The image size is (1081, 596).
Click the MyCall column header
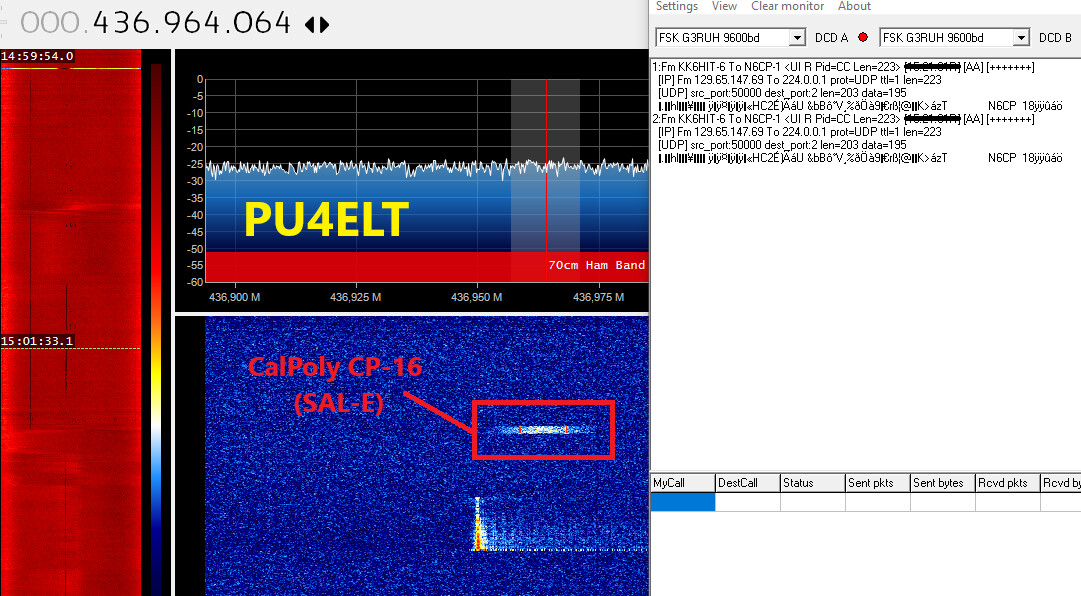click(682, 483)
